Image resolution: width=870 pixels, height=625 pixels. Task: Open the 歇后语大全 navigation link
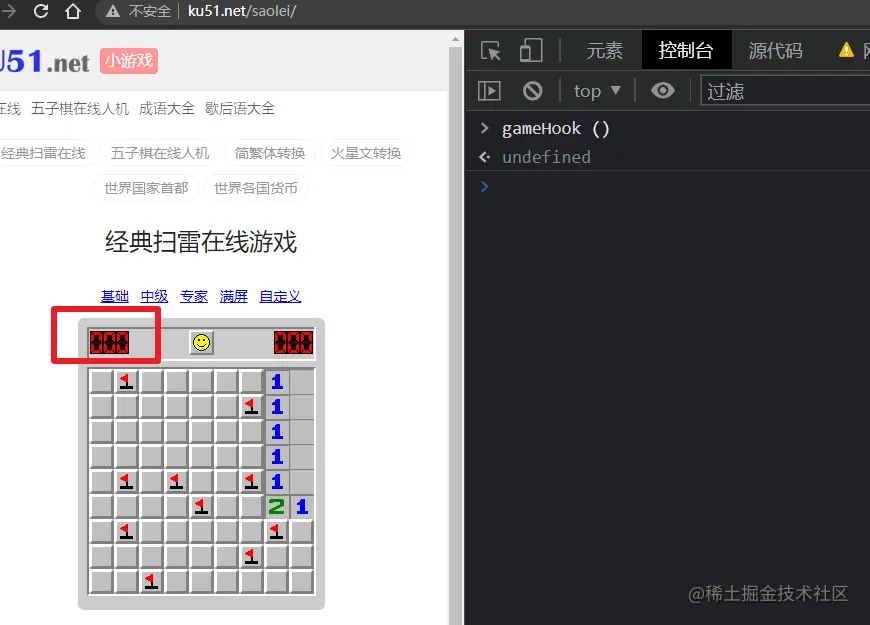coord(240,108)
